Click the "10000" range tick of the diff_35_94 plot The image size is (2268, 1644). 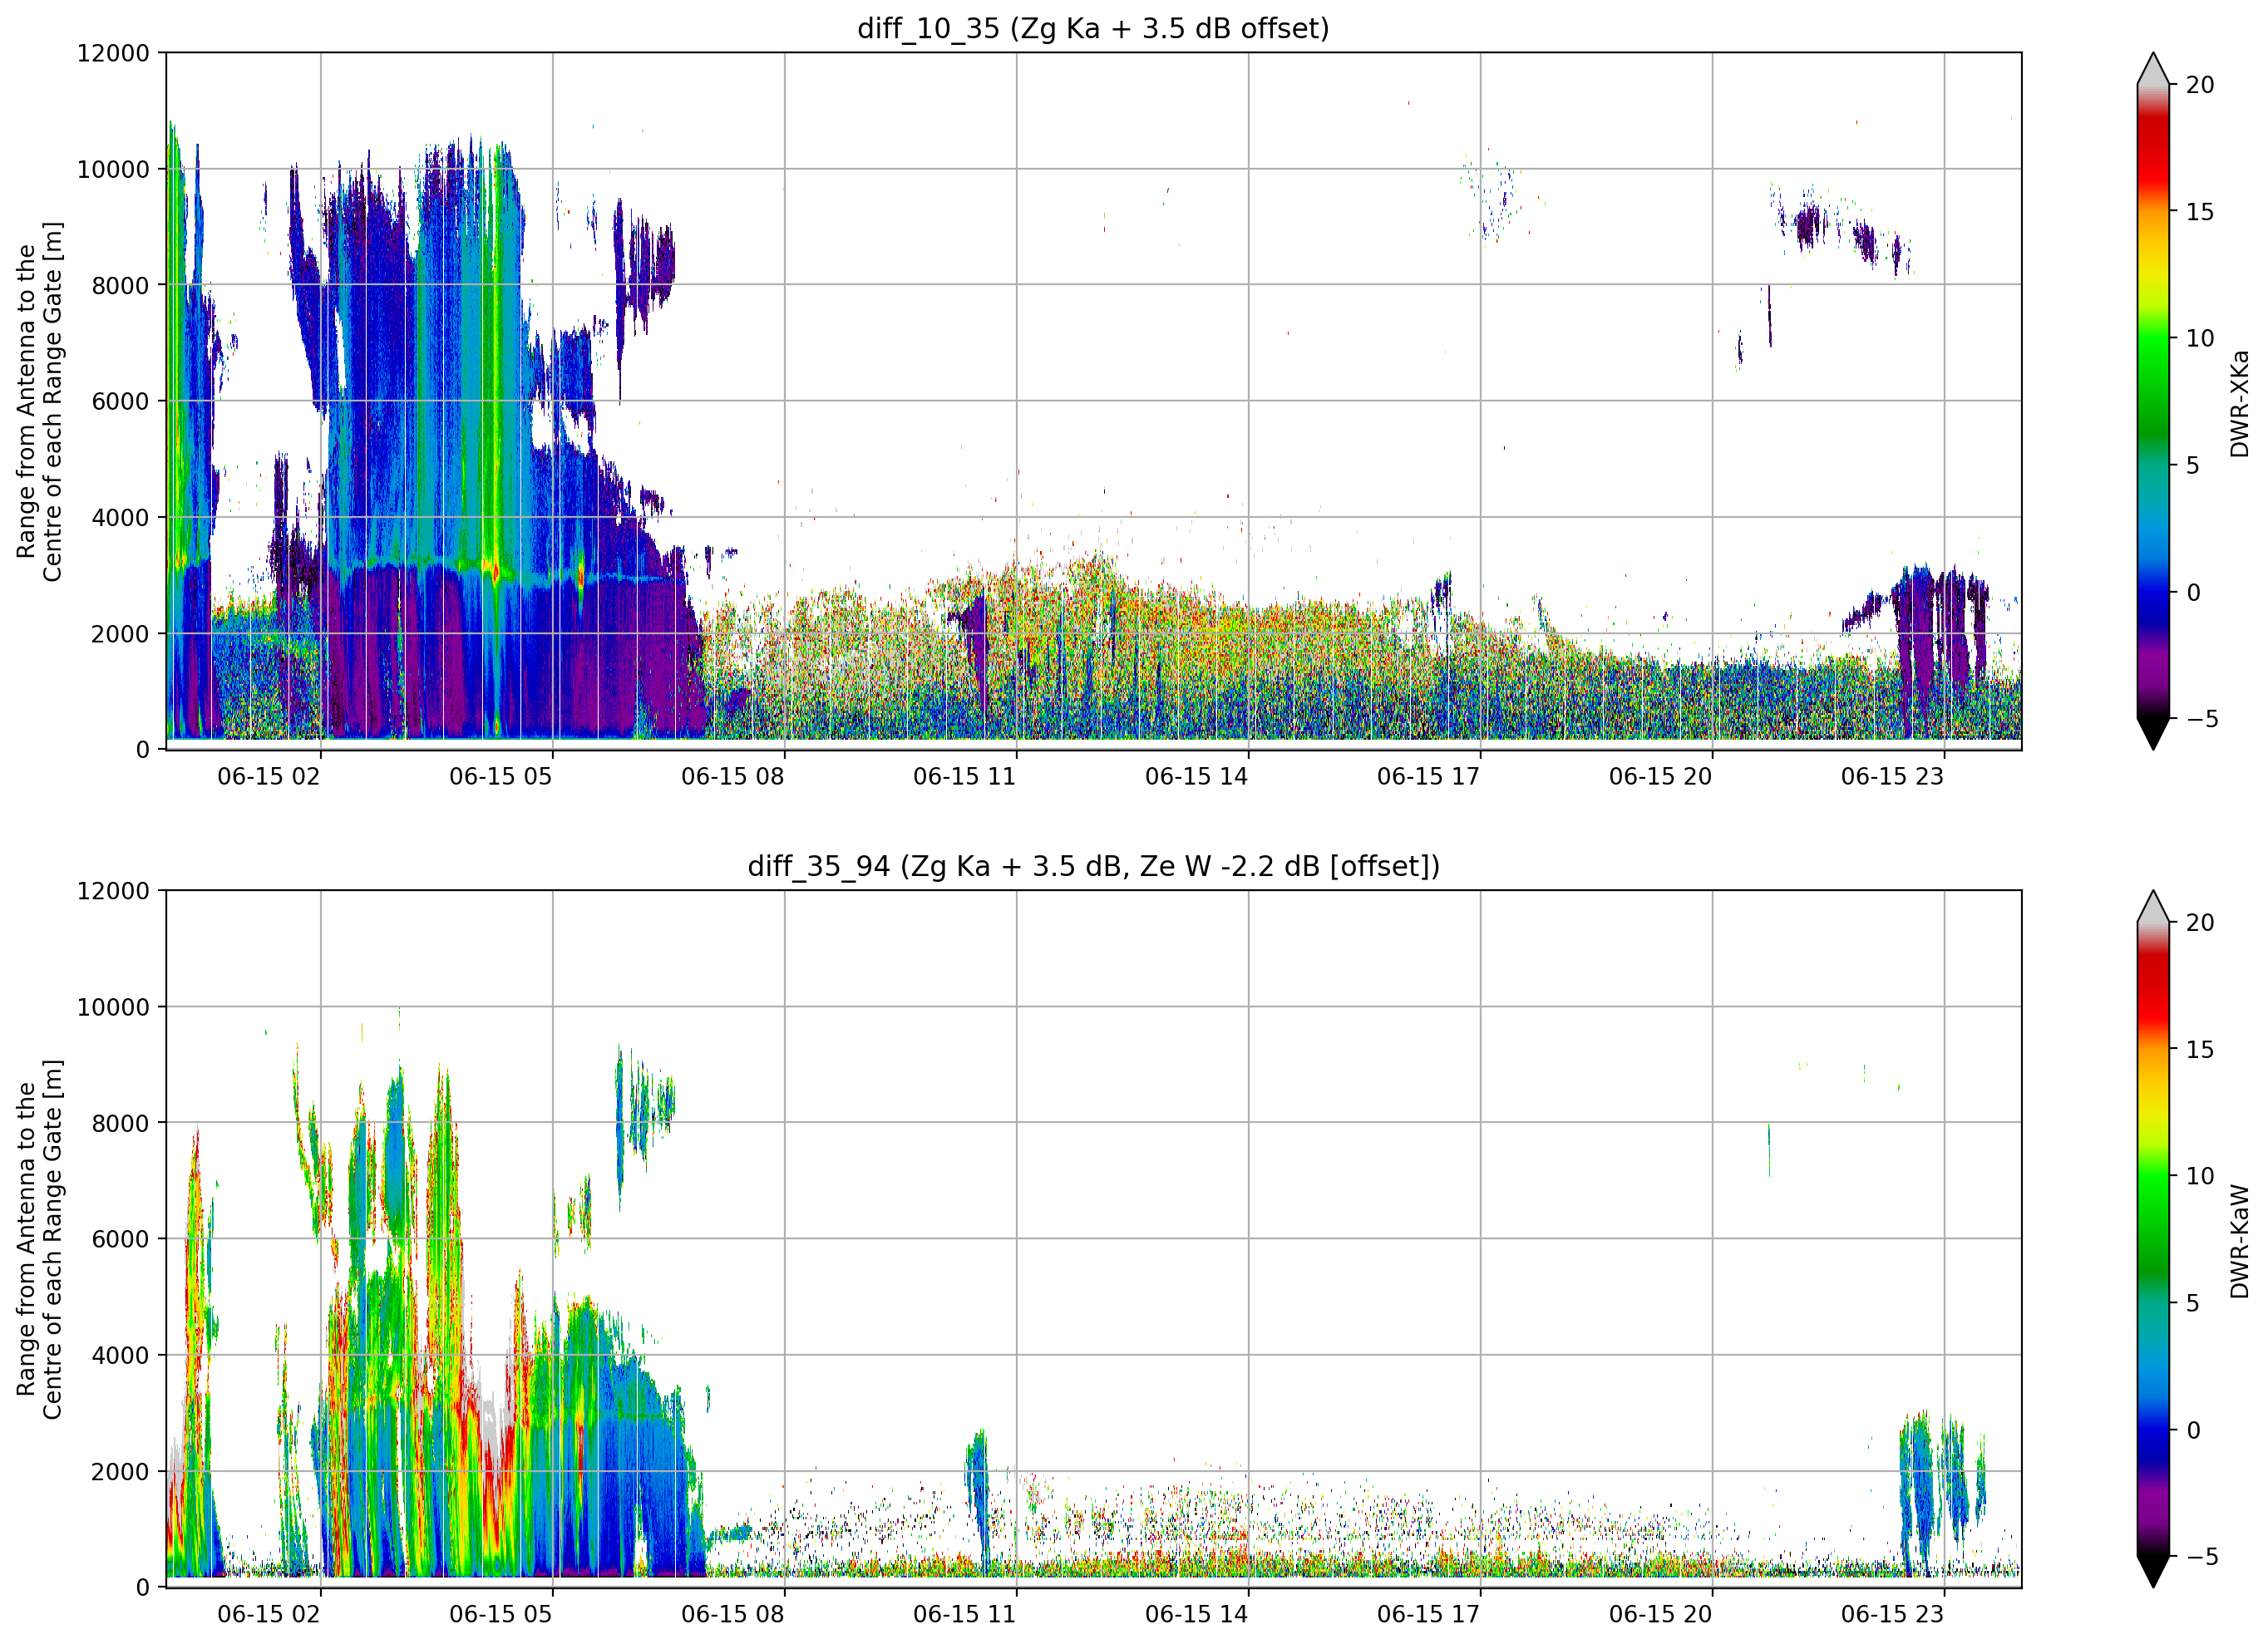click(113, 1008)
